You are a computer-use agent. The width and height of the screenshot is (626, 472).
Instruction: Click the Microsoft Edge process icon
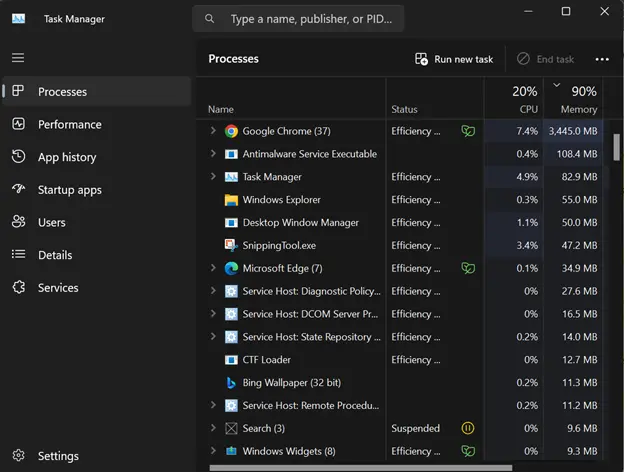(x=231, y=268)
